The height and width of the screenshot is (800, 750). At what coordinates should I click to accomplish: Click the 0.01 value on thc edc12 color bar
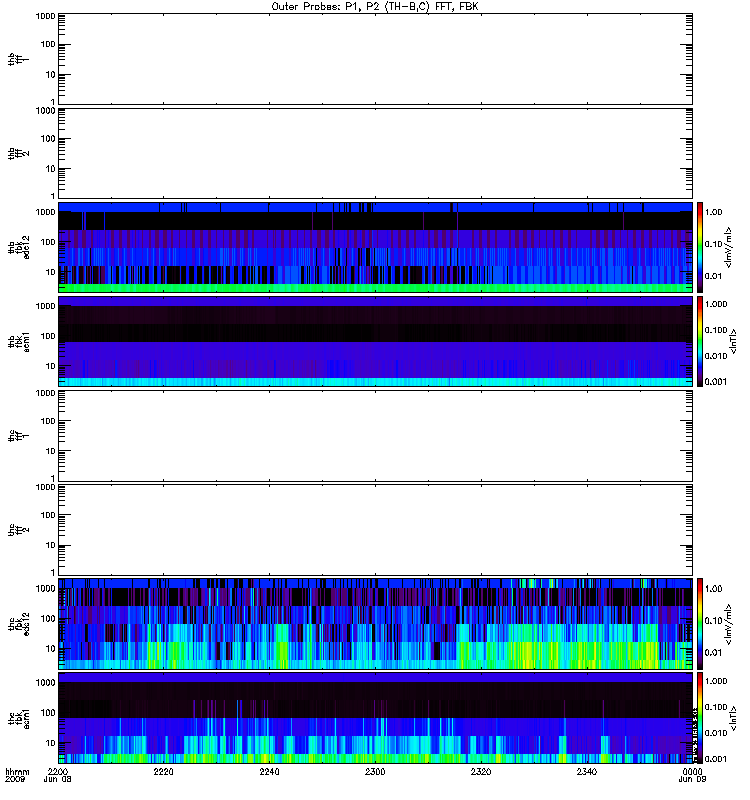pos(714,653)
